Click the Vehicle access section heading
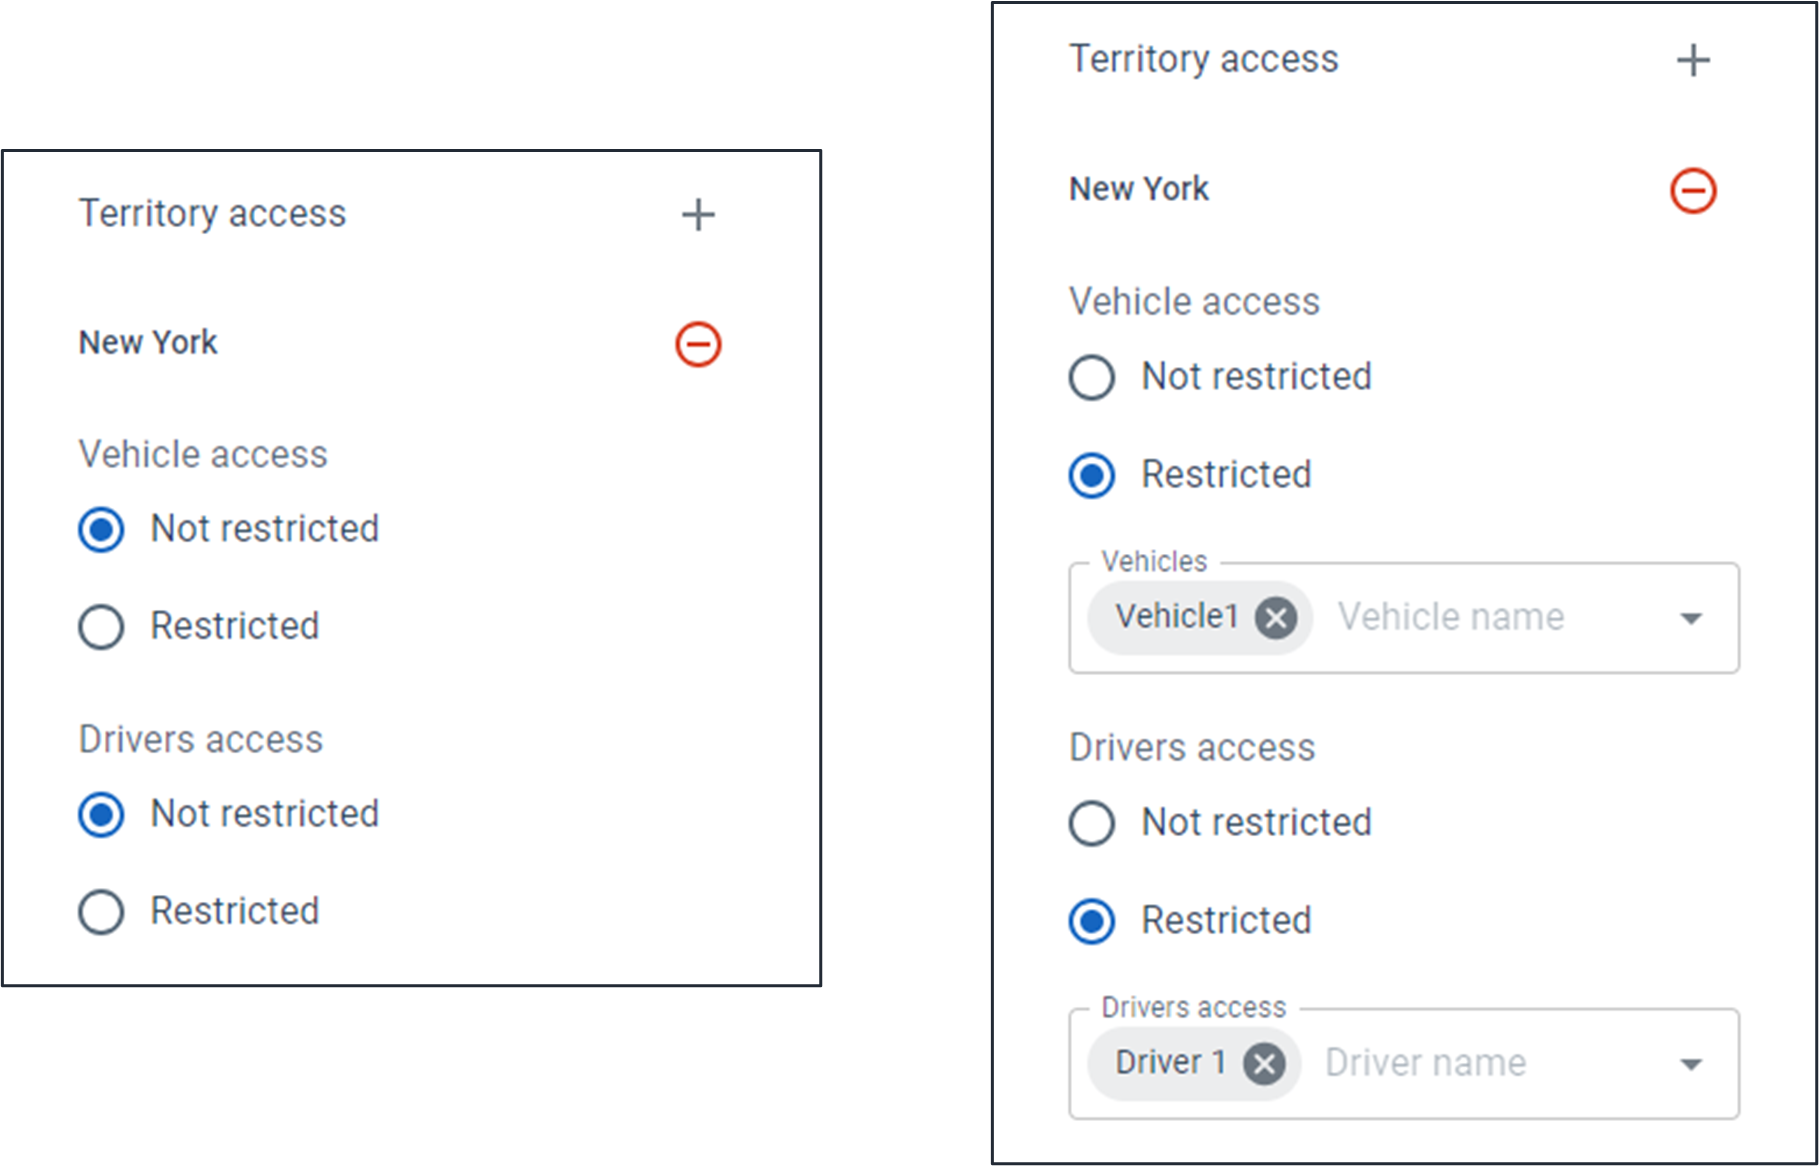This screenshot has height=1166, width=1819. (203, 455)
